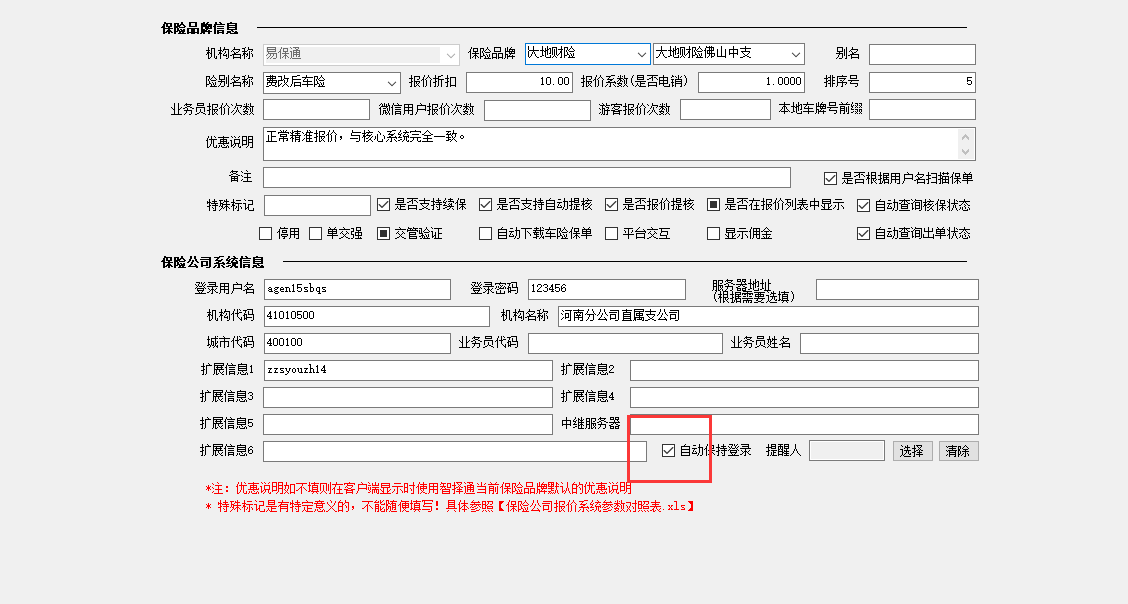Click the 特殊标记 input field
Screen dimensions: 1128x604
pos(317,206)
